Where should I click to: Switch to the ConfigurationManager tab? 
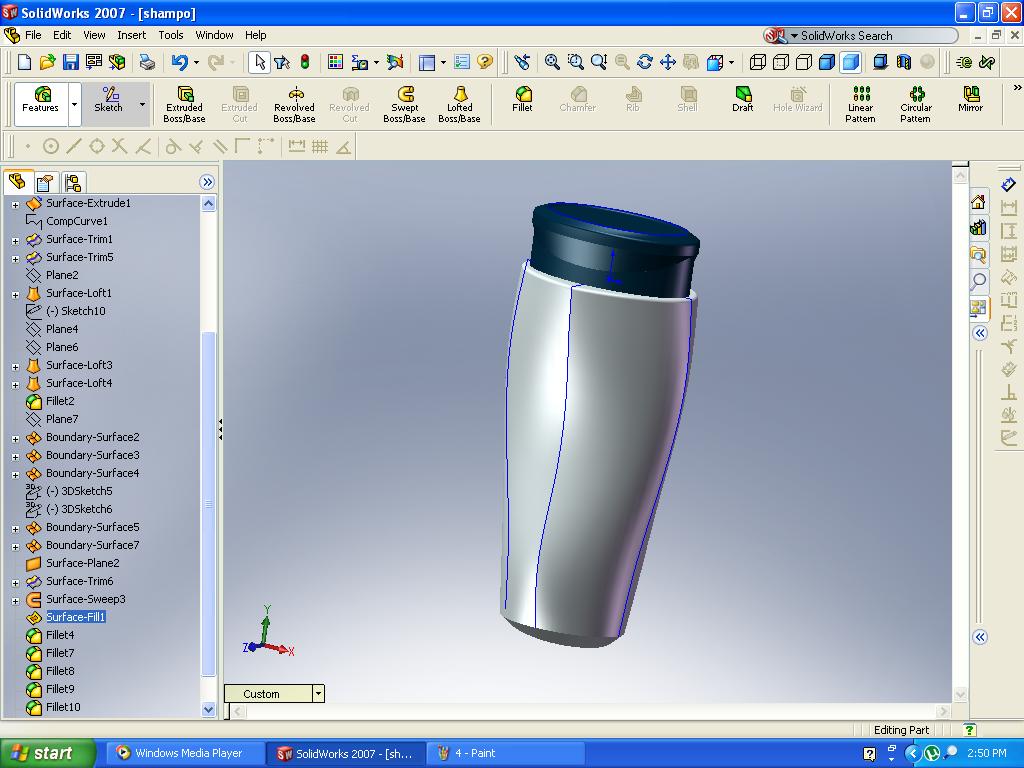[72, 182]
